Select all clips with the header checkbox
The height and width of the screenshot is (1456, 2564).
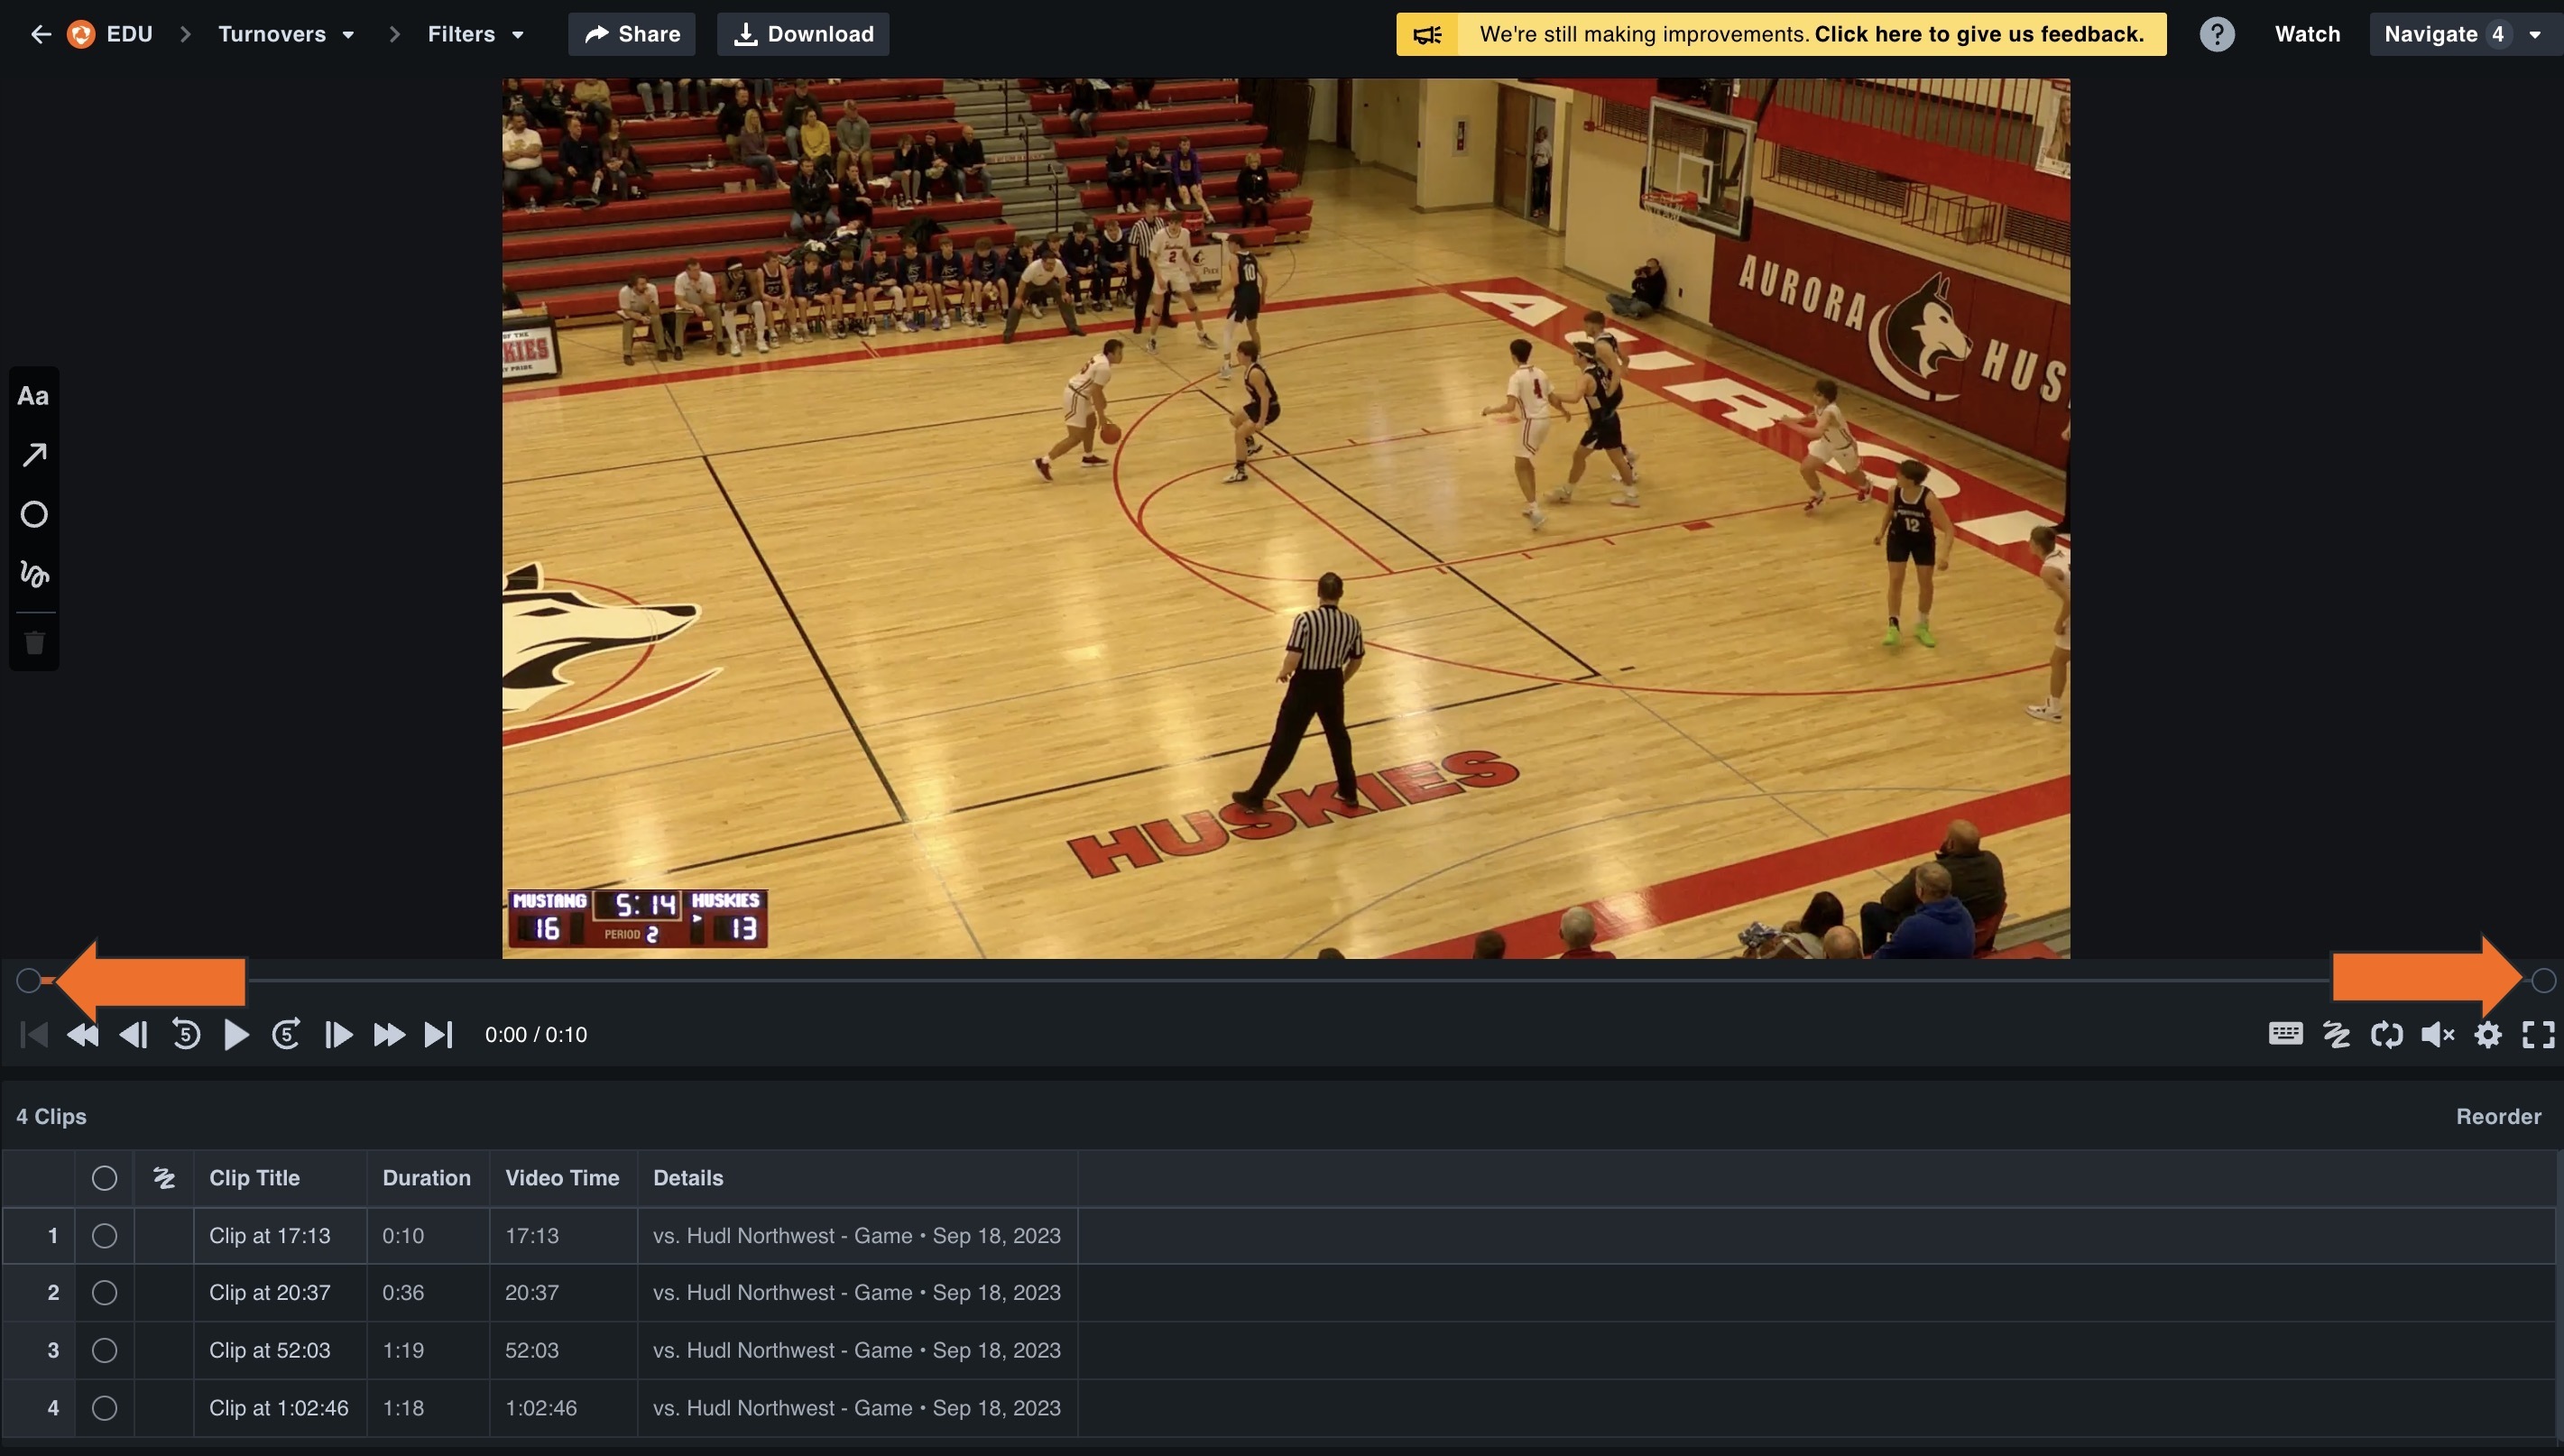pyautogui.click(x=105, y=1177)
